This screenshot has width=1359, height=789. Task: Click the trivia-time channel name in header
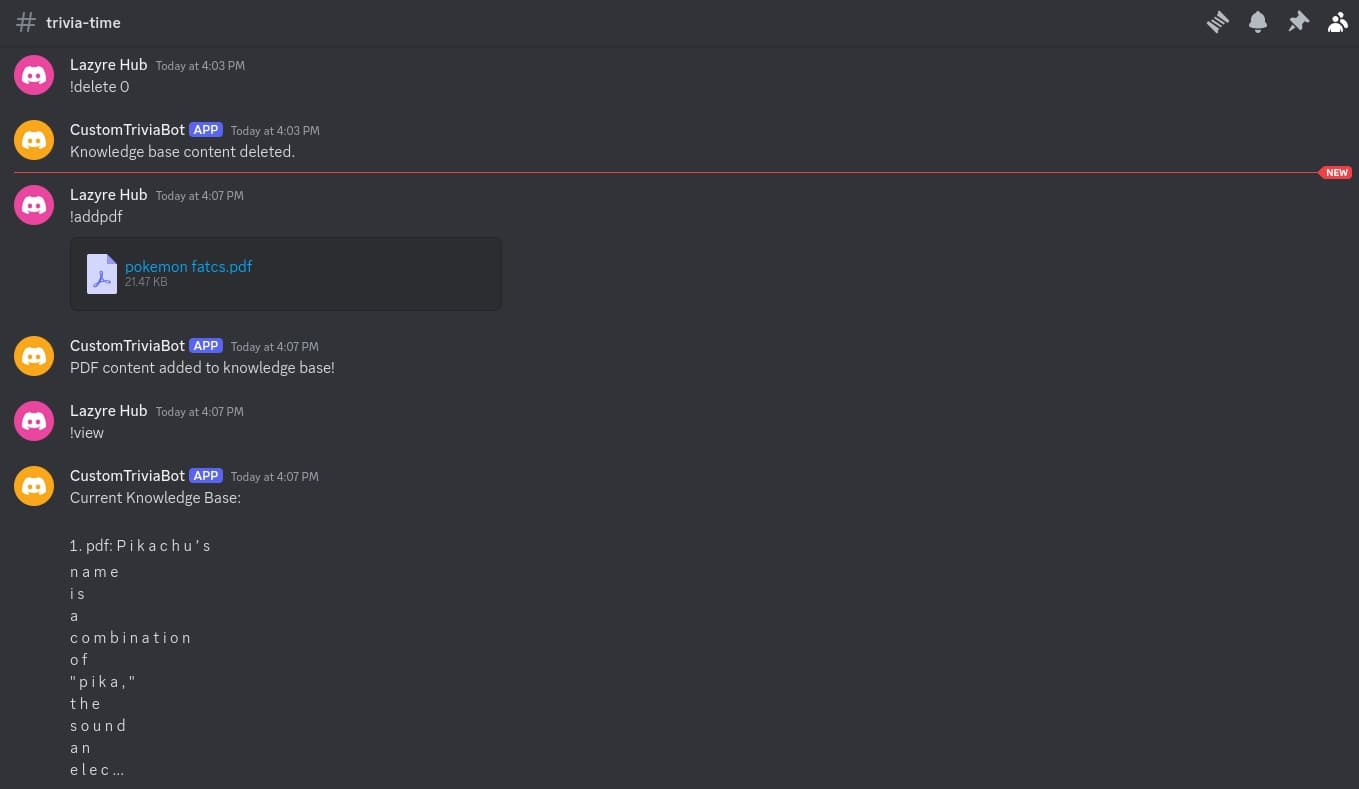[83, 22]
